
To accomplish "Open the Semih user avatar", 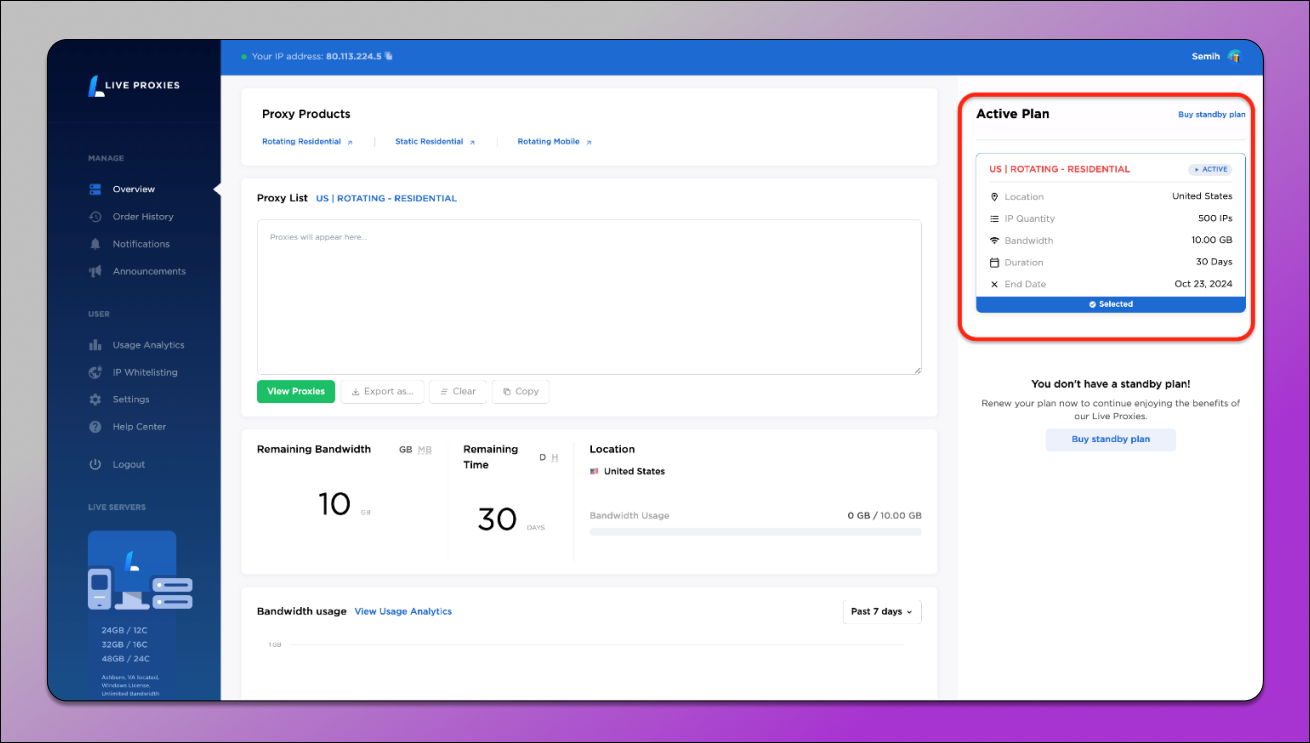I will [1234, 56].
